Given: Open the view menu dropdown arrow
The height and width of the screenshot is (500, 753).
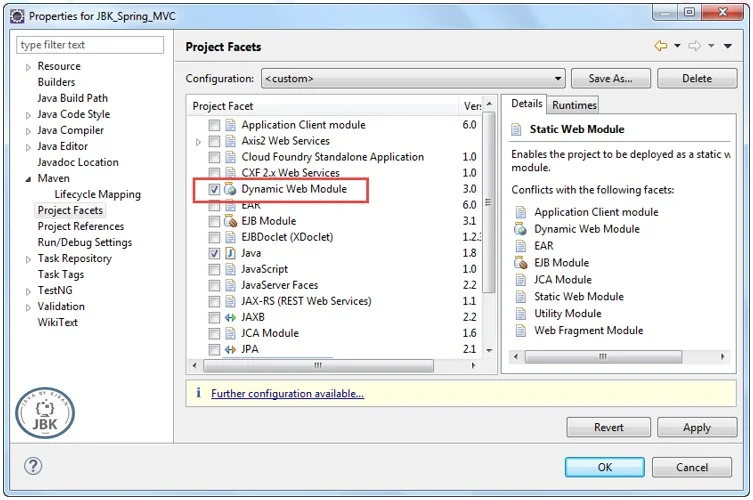Looking at the screenshot, I should 728,46.
